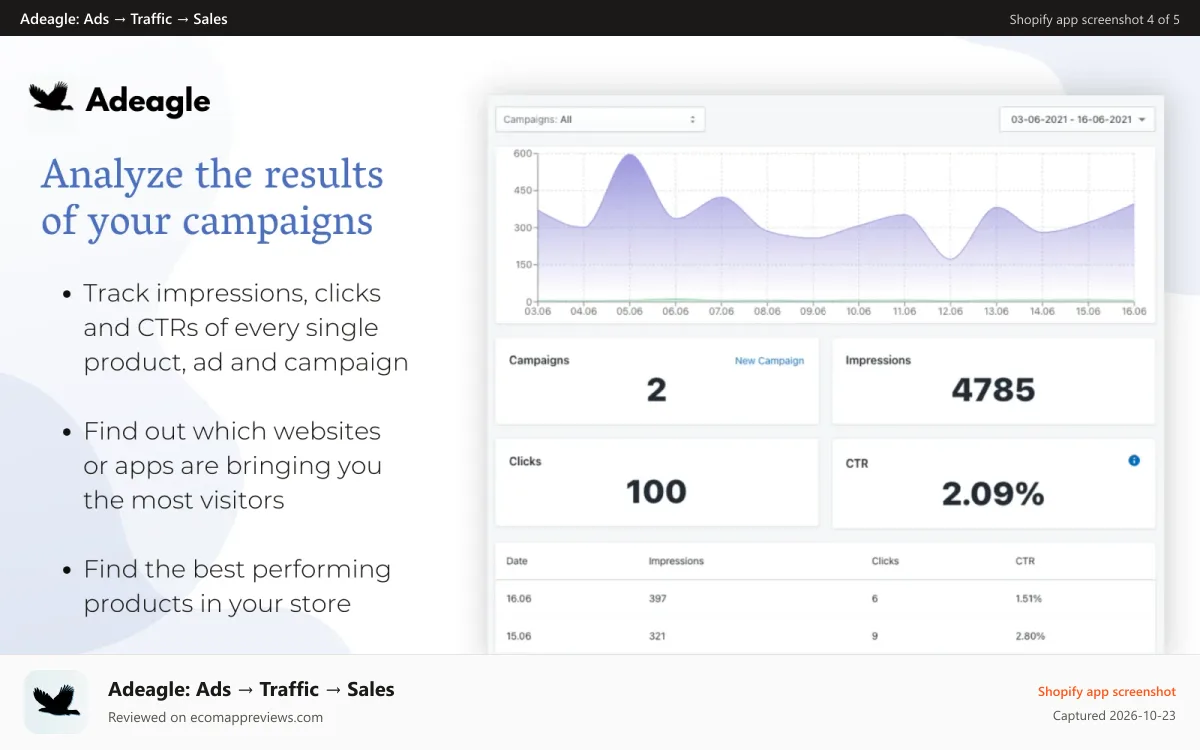
Task: Click the "Reviewed on ecomappreviews.com" text
Action: pyautogui.click(x=215, y=717)
